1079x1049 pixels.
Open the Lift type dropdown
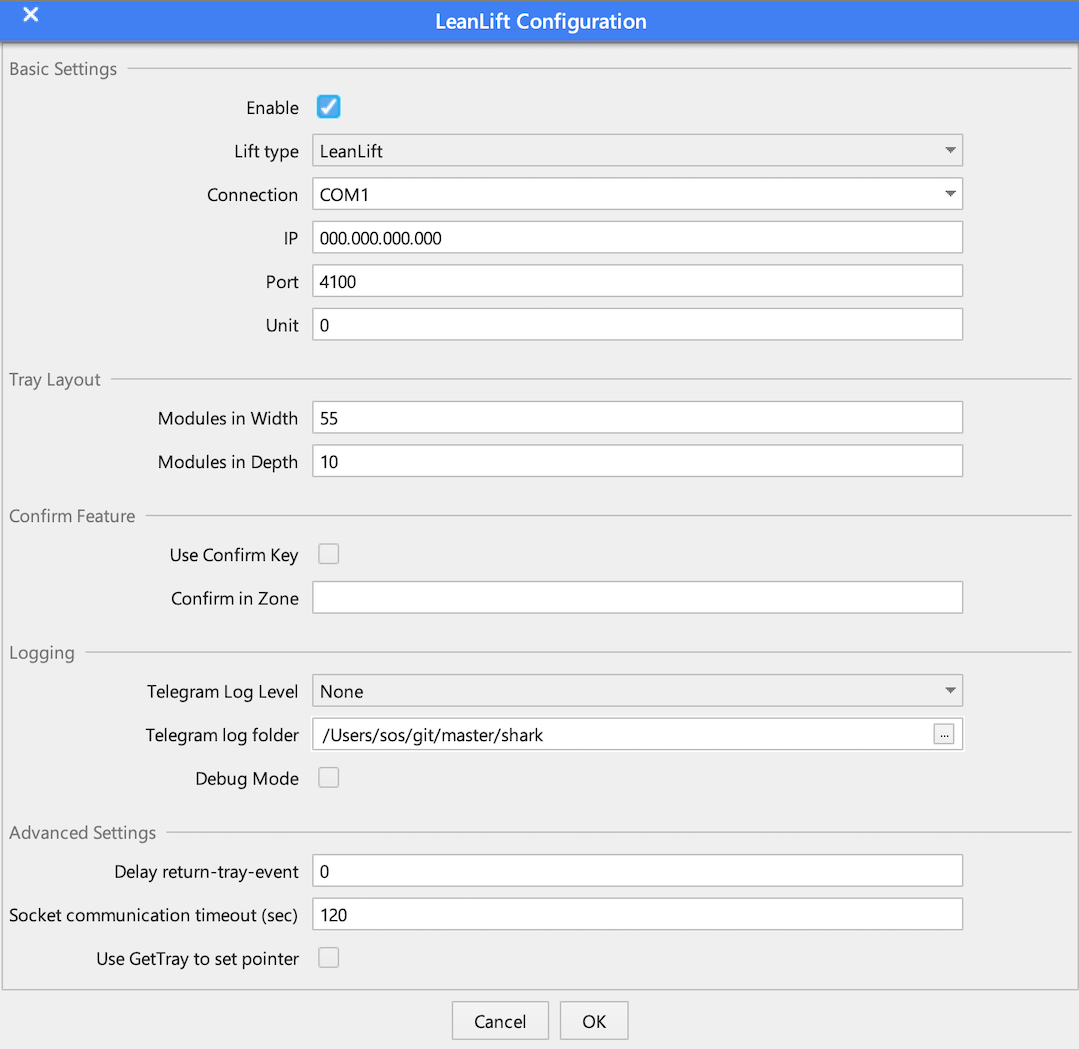tap(637, 151)
